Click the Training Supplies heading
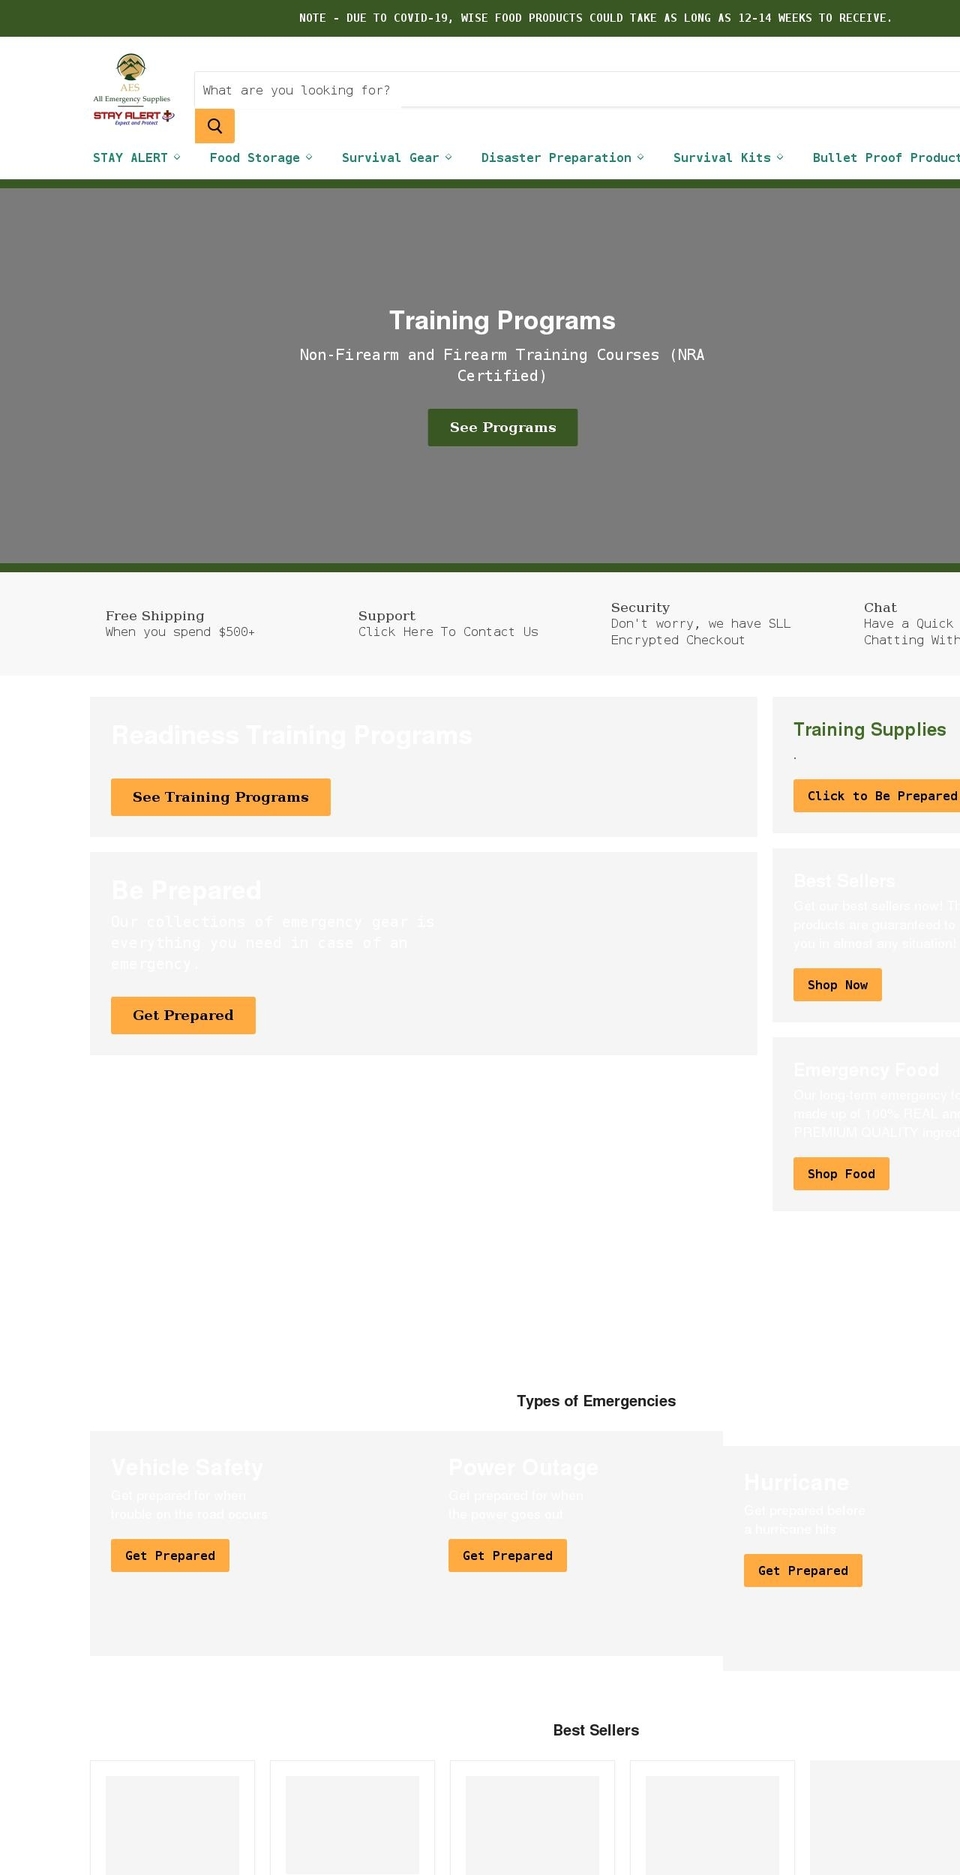The image size is (960, 1875). pyautogui.click(x=870, y=730)
